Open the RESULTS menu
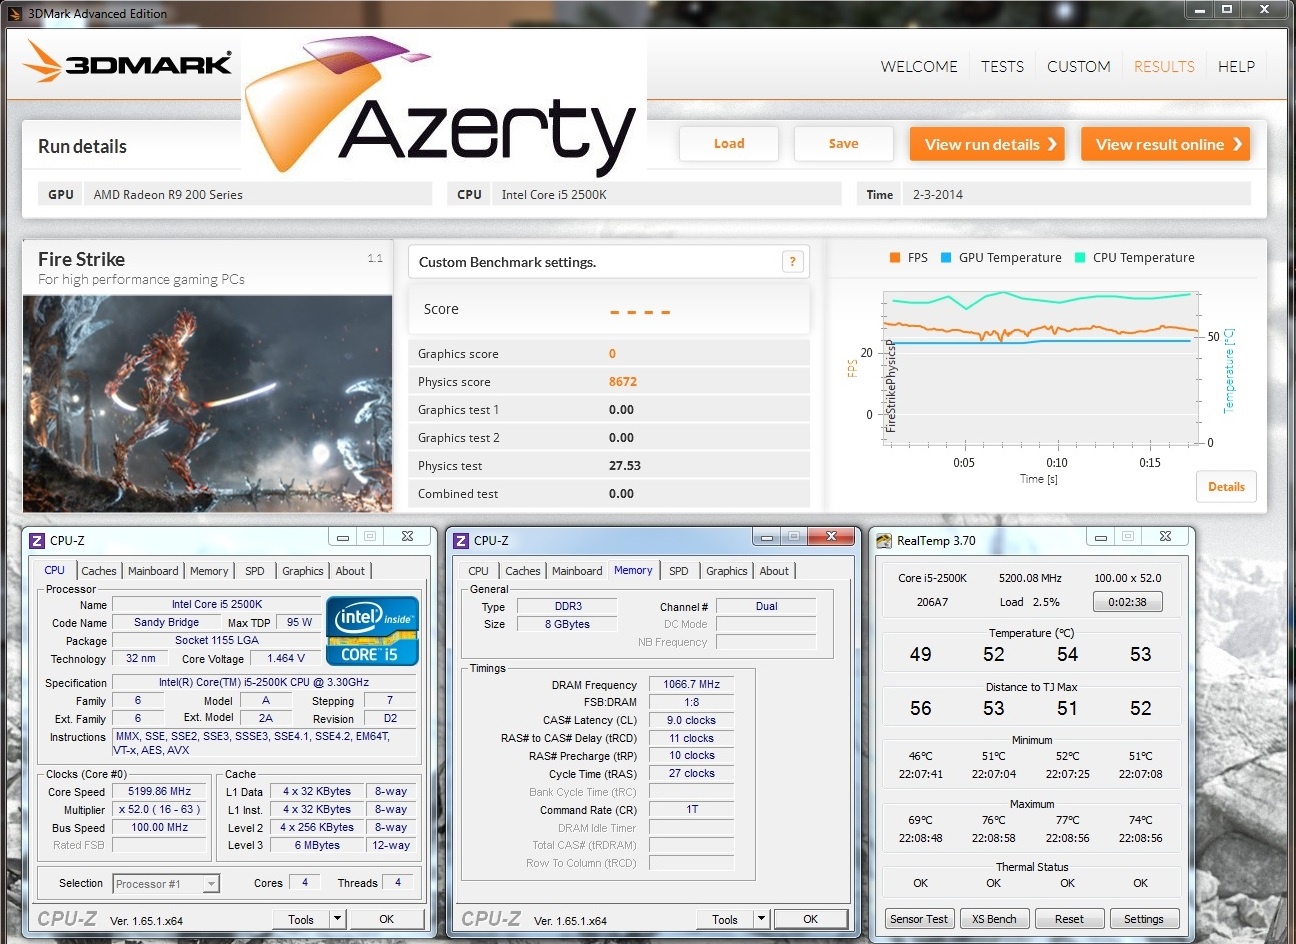 [x=1164, y=67]
